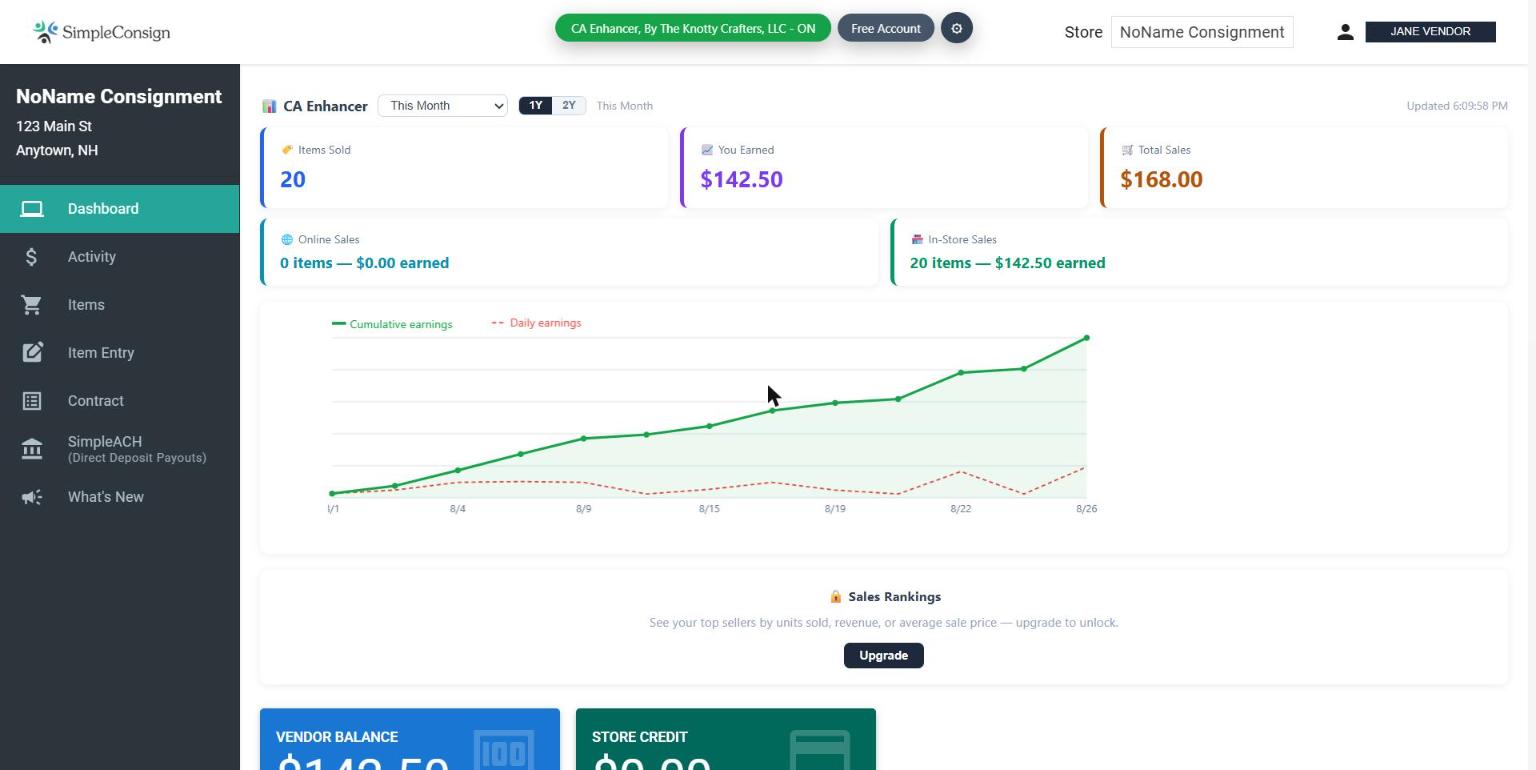This screenshot has height=770, width=1536.
Task: Click the user profile icon
Action: [x=1345, y=32]
